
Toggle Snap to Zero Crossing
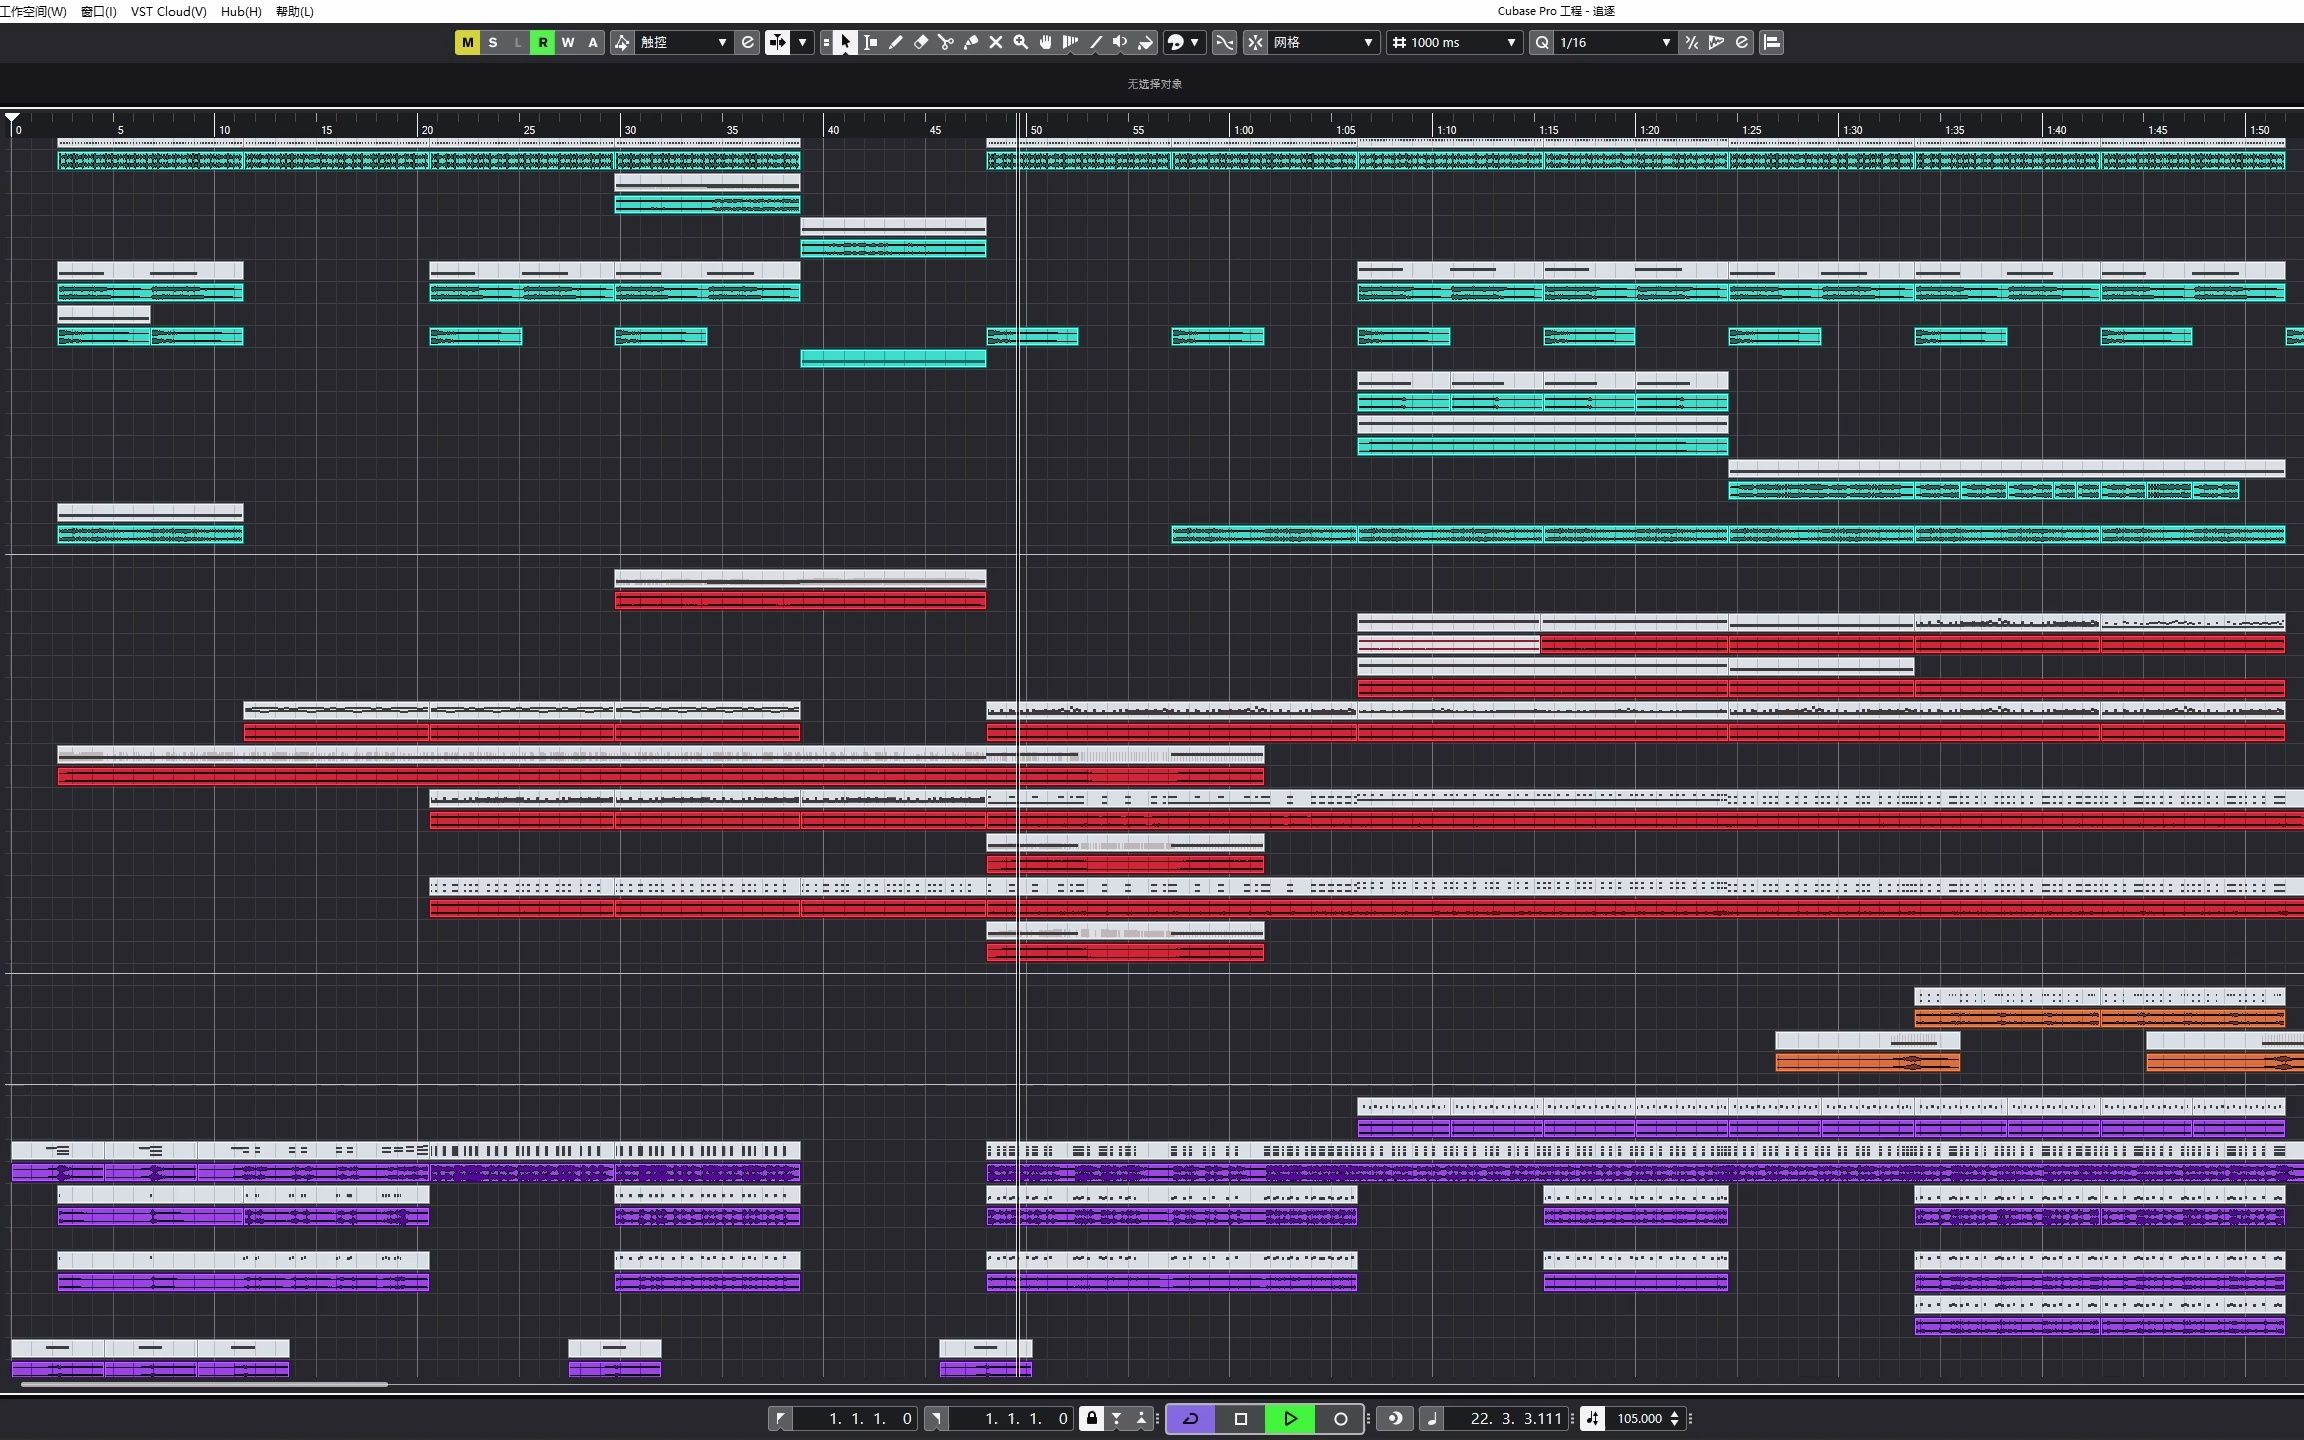coord(1224,42)
